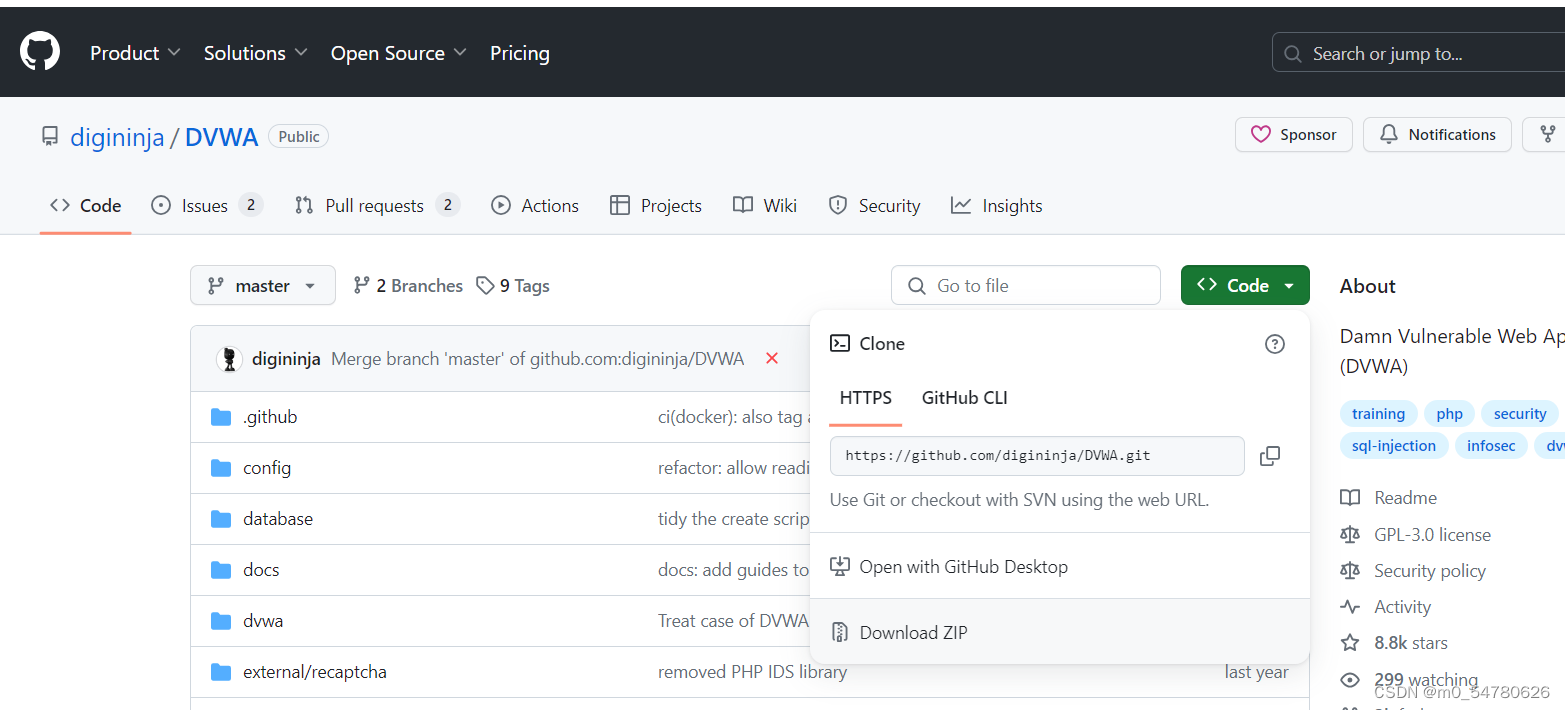Open the Product menu chevron
The image size is (1565, 710).
coord(175,52)
